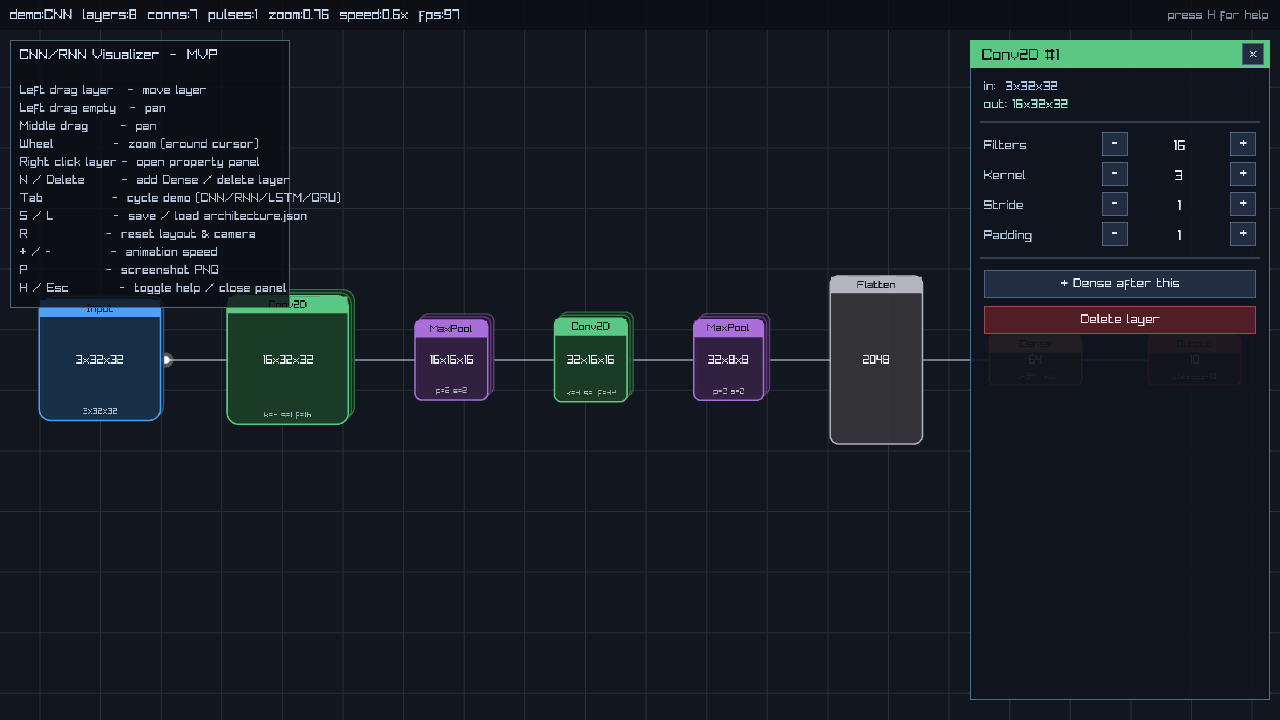
Task: Increase the Stride value with plus button
Action: pos(1243,204)
